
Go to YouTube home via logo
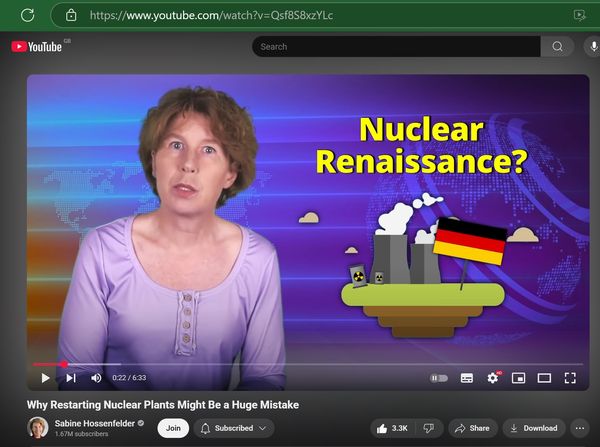37,47
